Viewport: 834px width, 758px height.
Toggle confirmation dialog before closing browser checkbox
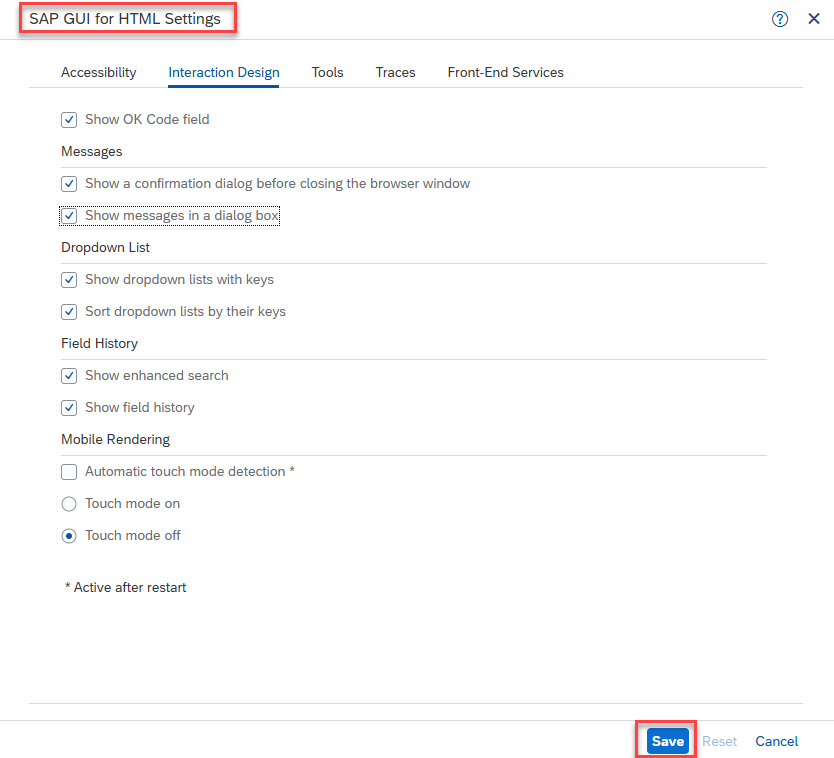(69, 184)
